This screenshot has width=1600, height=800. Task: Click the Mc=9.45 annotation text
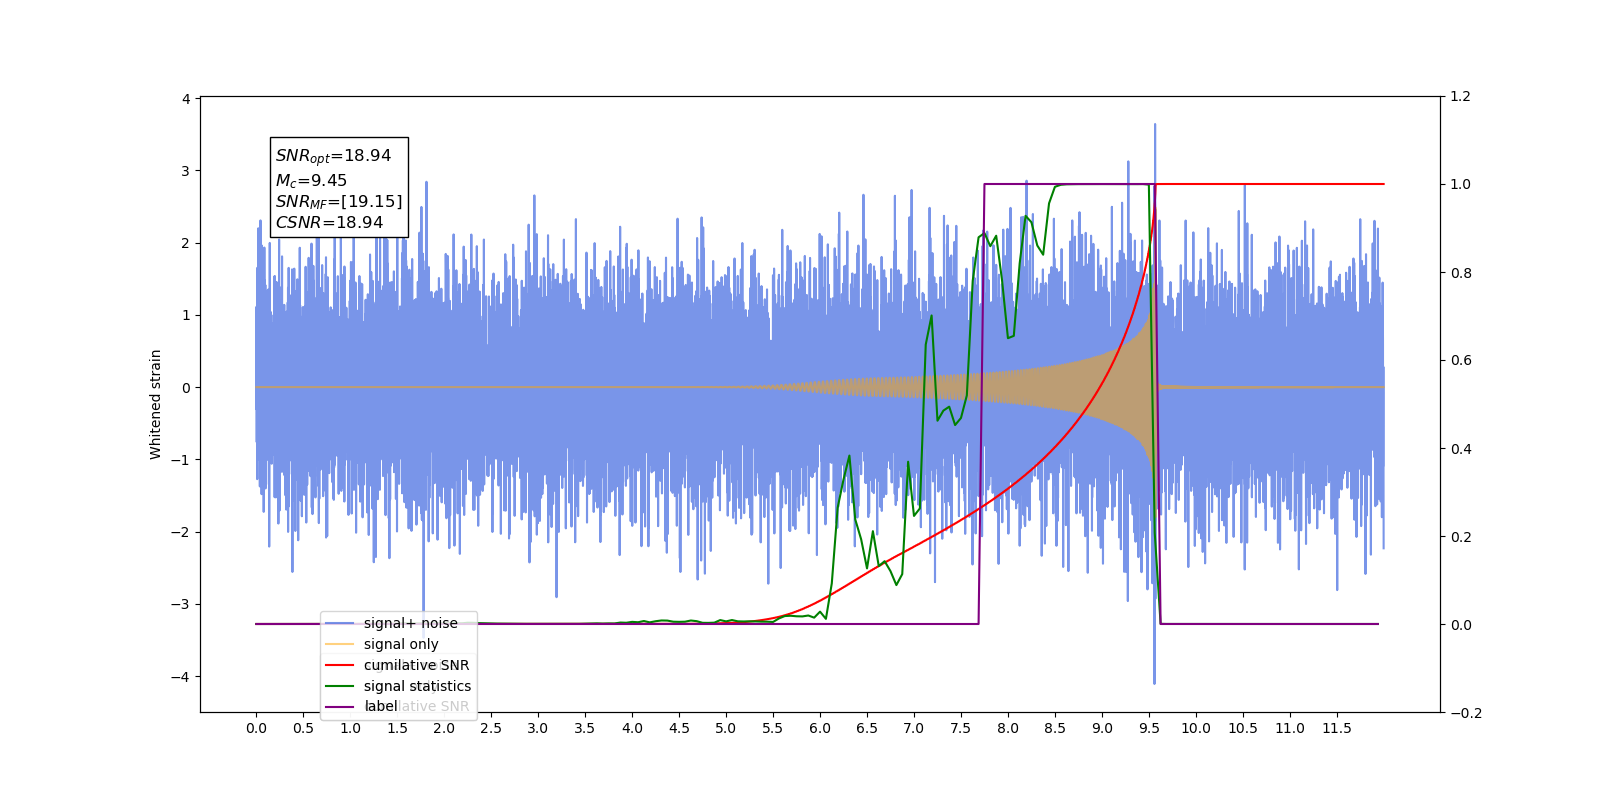click(x=312, y=181)
